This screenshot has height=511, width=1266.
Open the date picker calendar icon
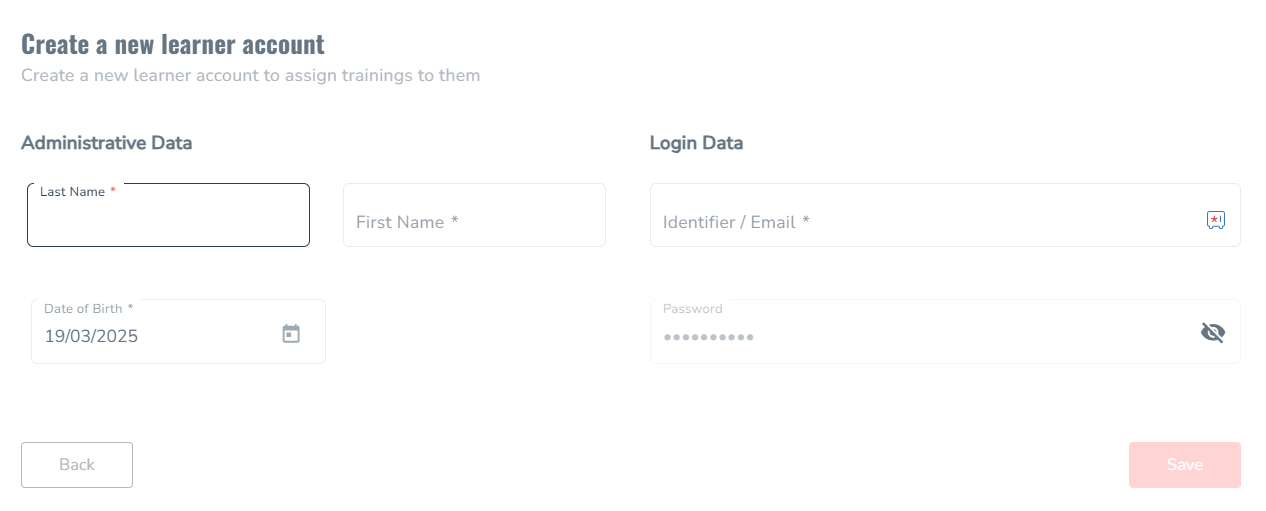[291, 334]
